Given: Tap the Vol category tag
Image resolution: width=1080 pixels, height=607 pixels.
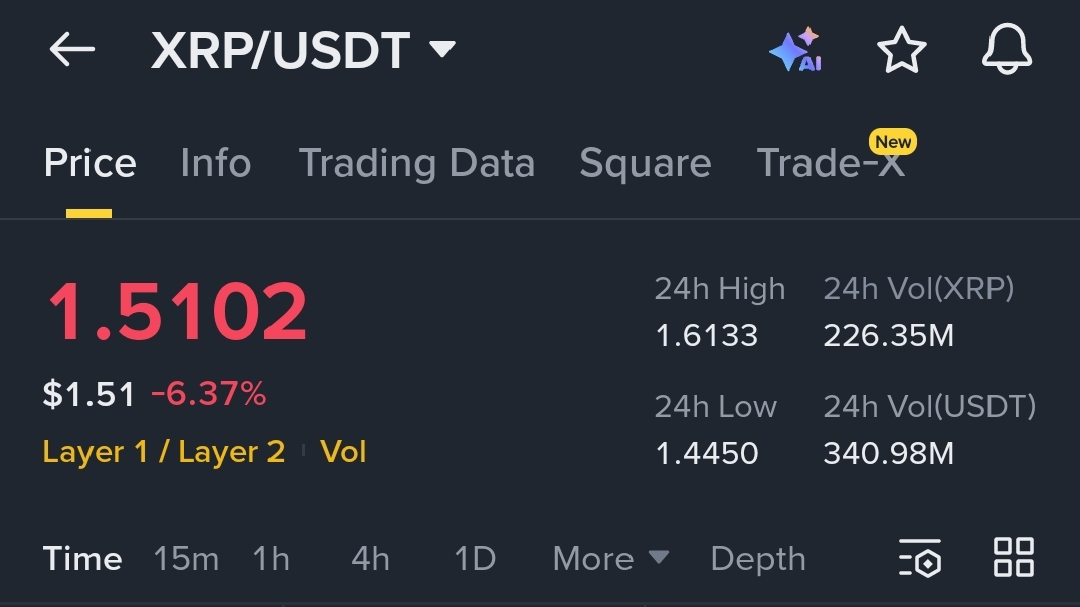Looking at the screenshot, I should pos(343,452).
